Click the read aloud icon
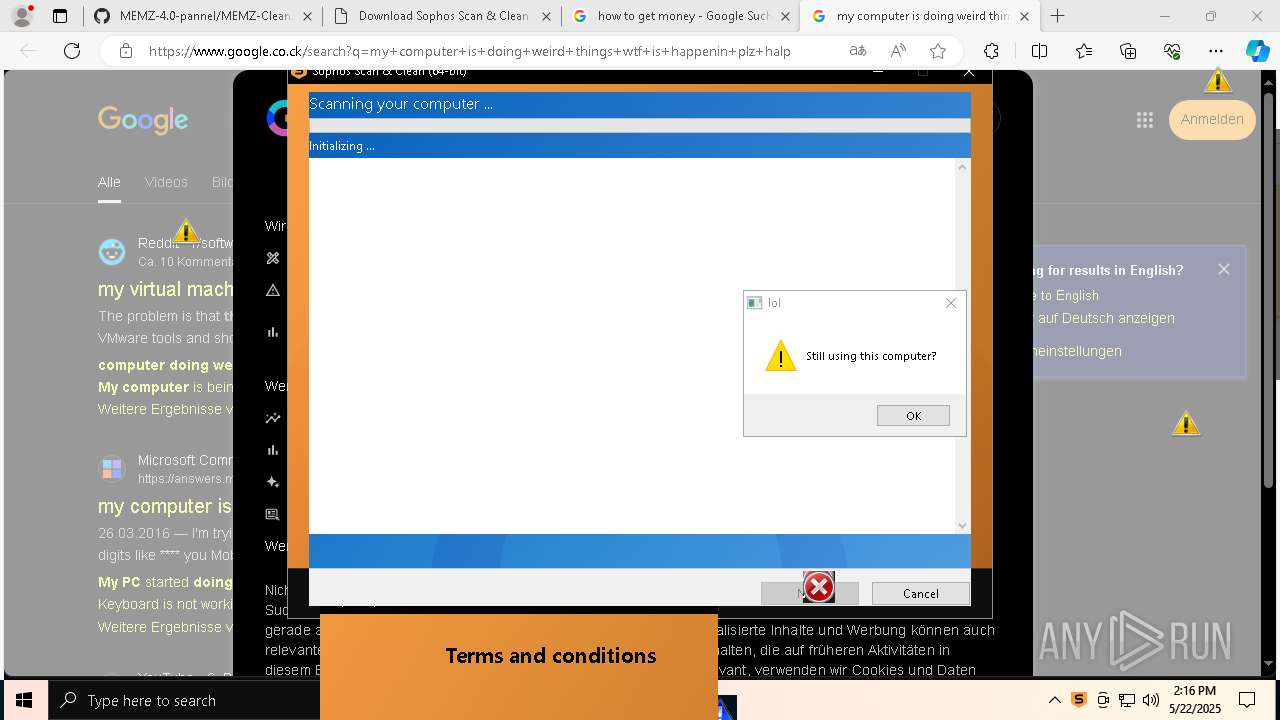The image size is (1280, 720). [898, 51]
